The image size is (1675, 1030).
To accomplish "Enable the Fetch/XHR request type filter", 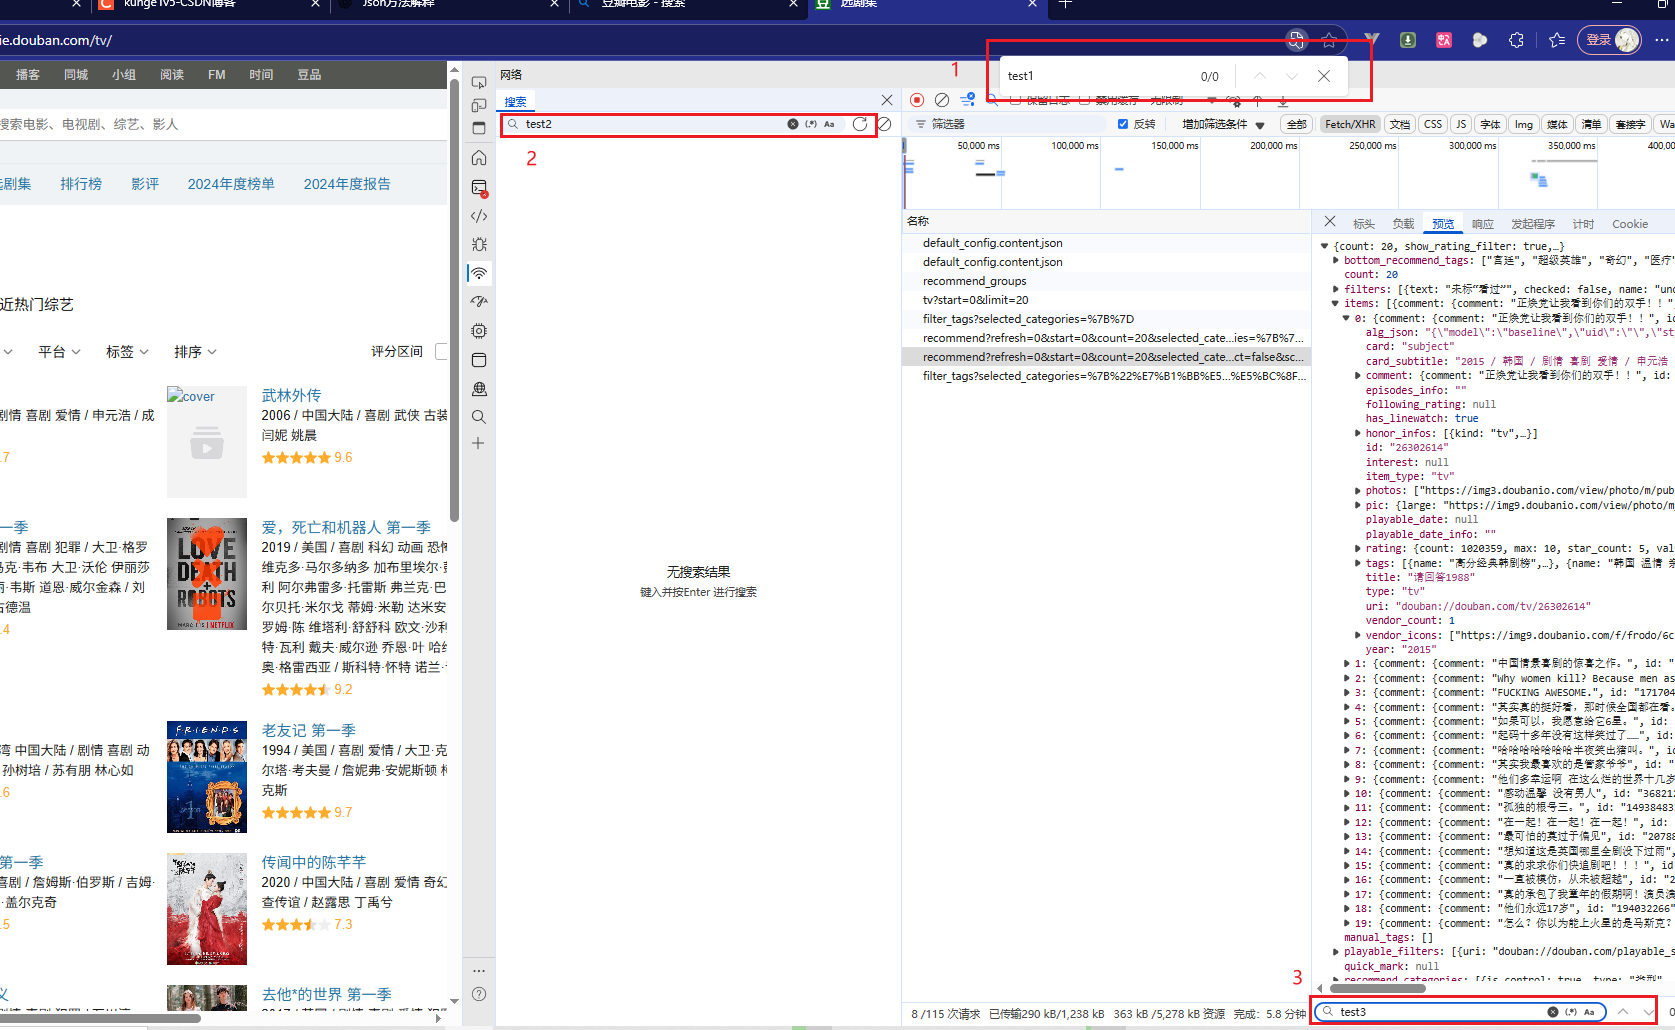I will (x=1350, y=124).
